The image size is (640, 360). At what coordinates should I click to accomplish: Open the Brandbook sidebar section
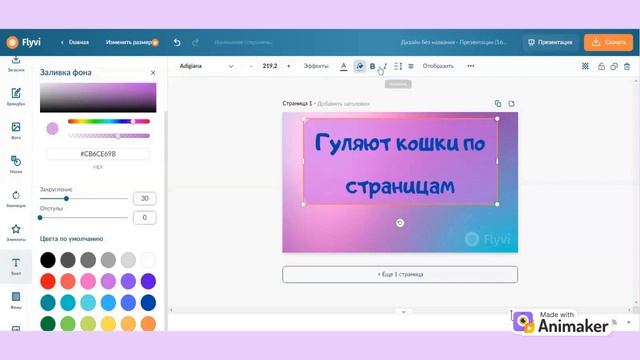click(x=16, y=97)
